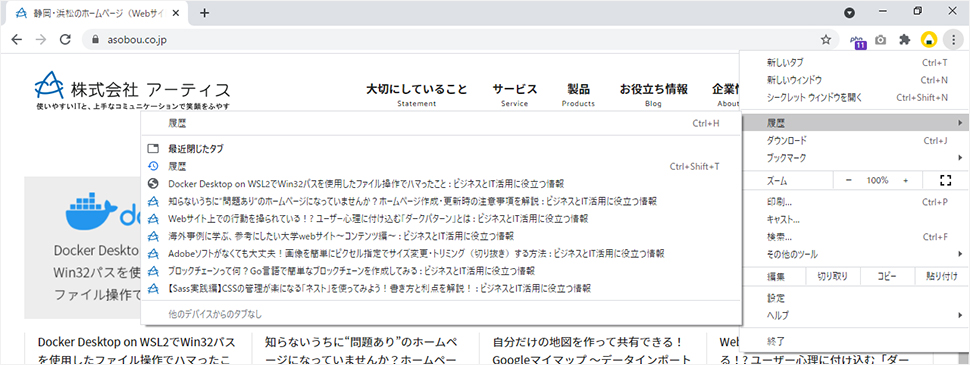Expand the その他のツール submenu

point(854,254)
